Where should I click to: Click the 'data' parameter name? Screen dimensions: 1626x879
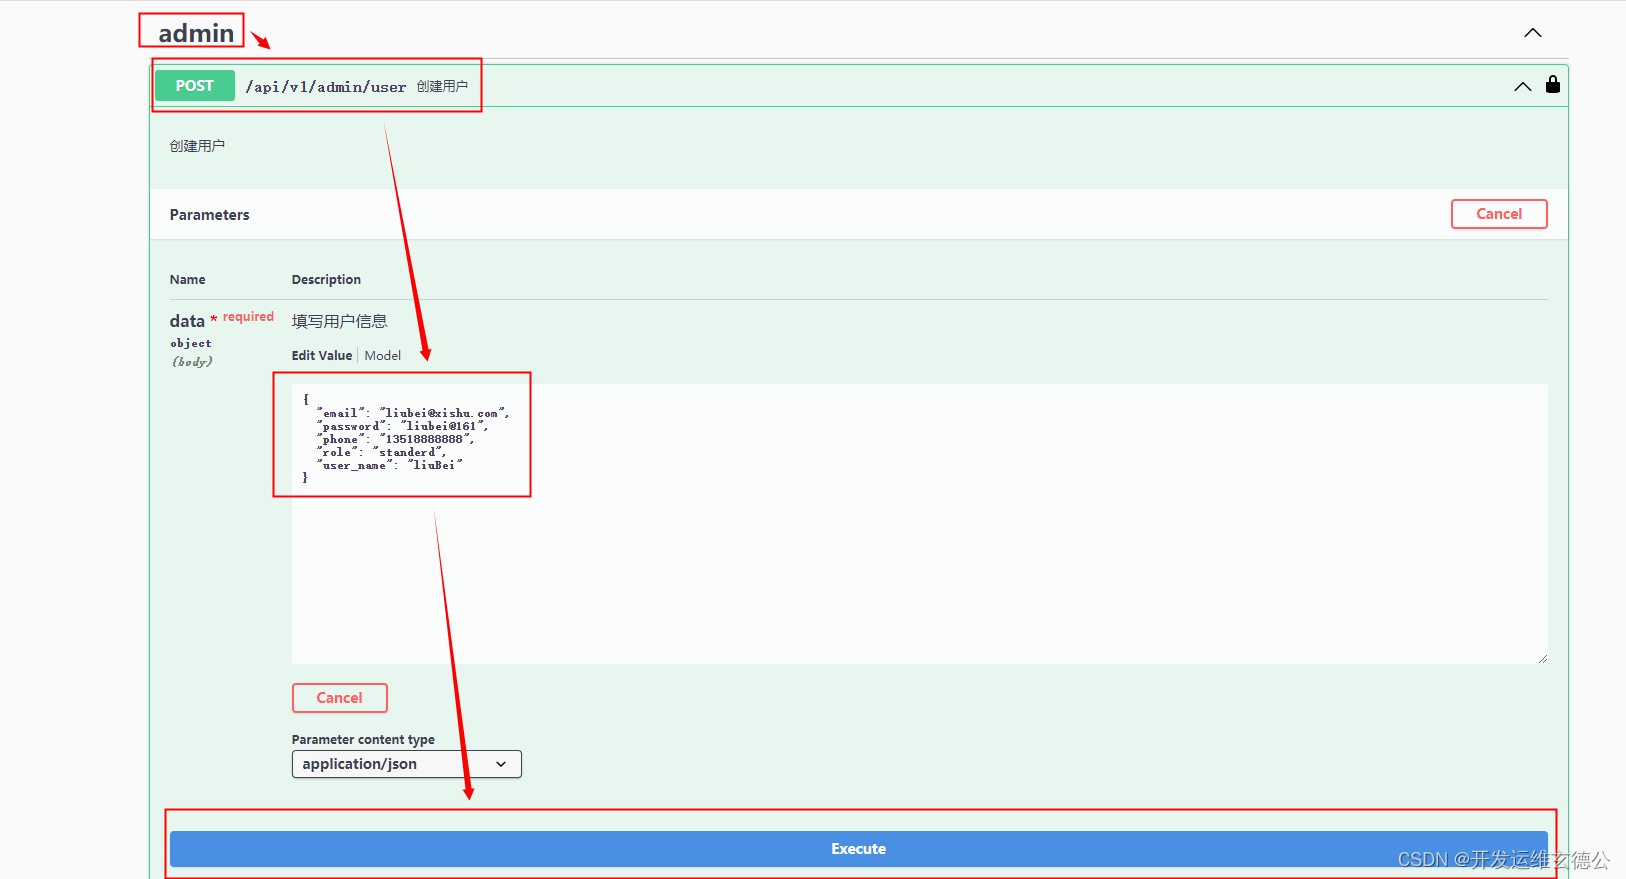click(187, 321)
